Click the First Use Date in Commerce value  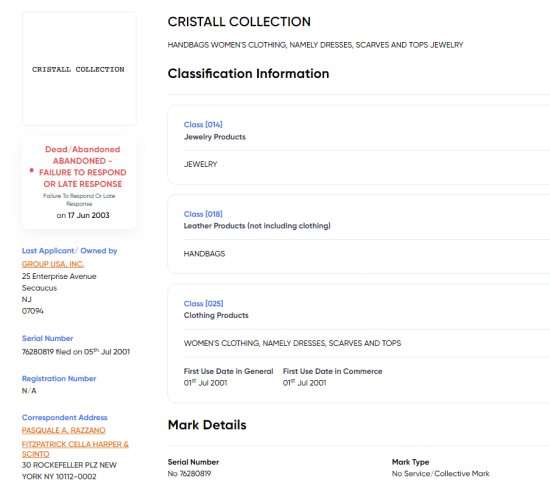pyautogui.click(x=304, y=383)
